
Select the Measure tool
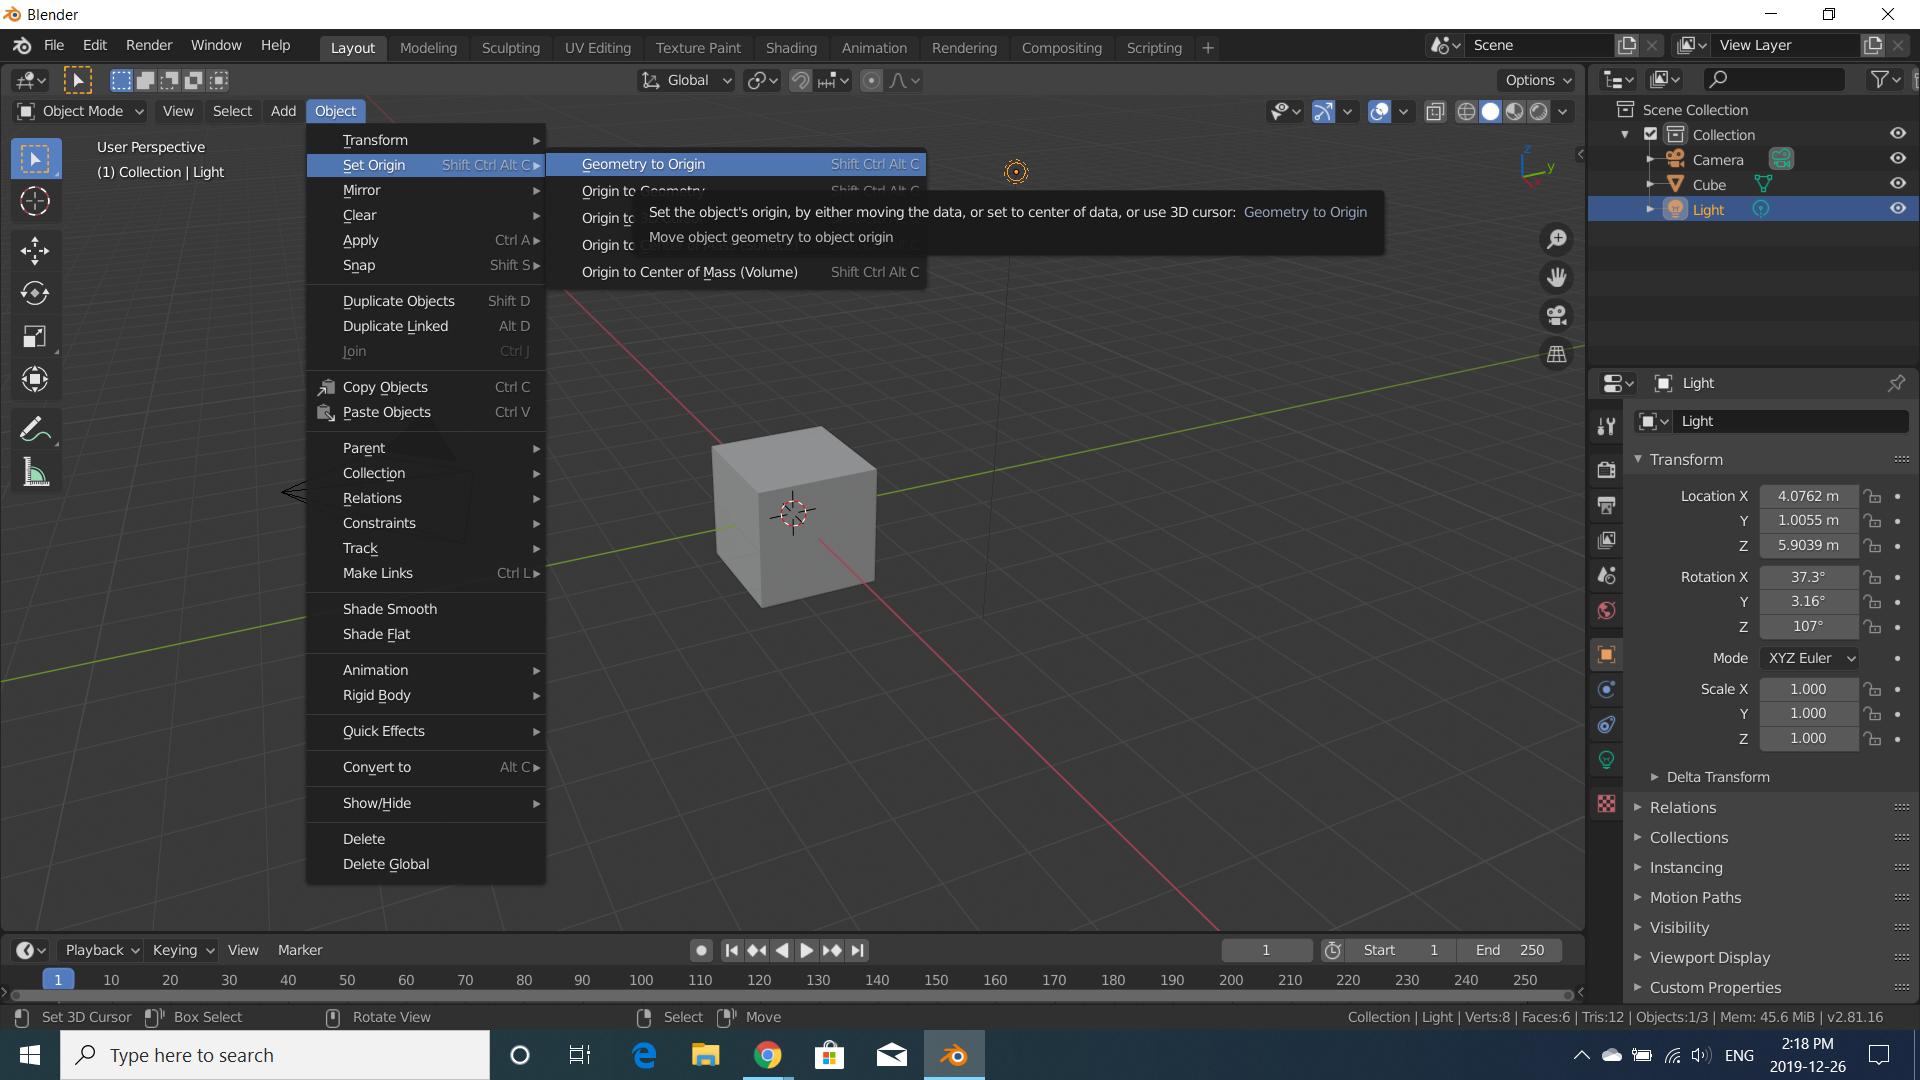click(35, 473)
